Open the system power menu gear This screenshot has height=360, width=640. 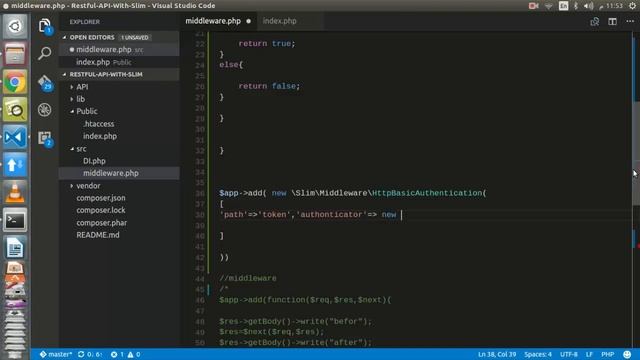click(x=632, y=6)
